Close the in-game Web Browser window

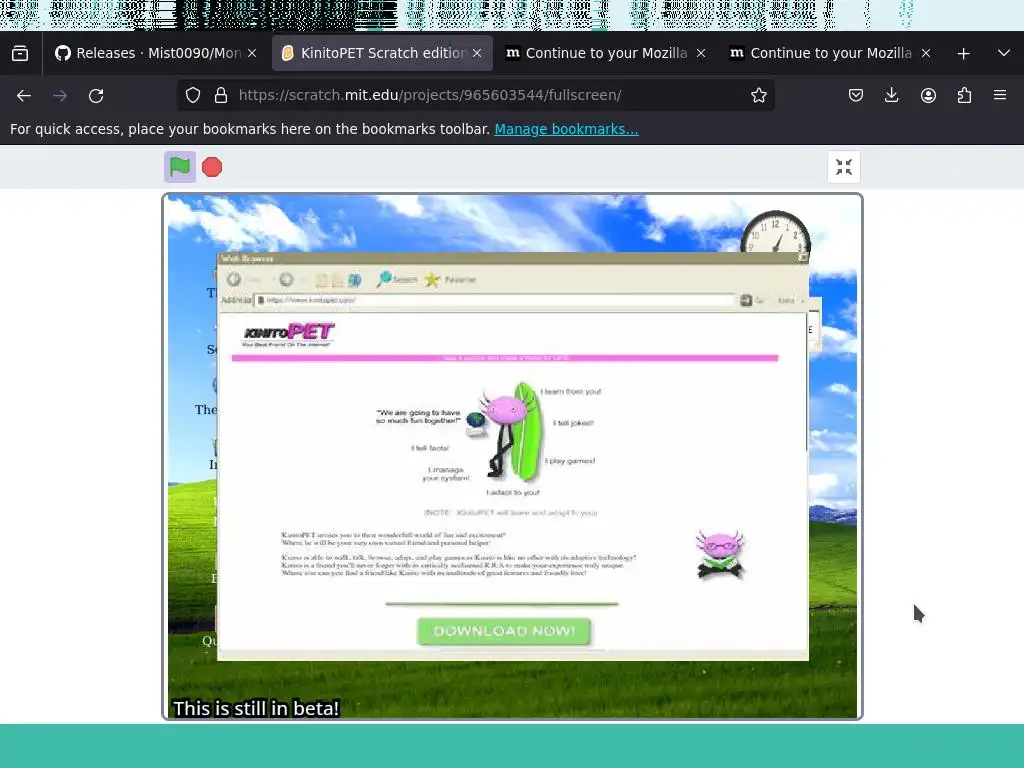[803, 258]
